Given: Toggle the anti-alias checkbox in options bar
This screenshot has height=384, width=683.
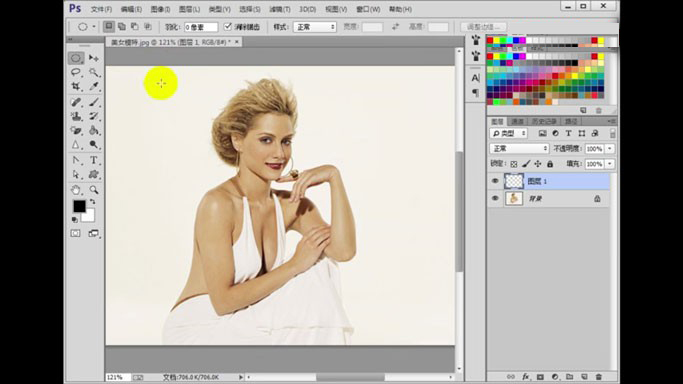Looking at the screenshot, I should [227, 27].
